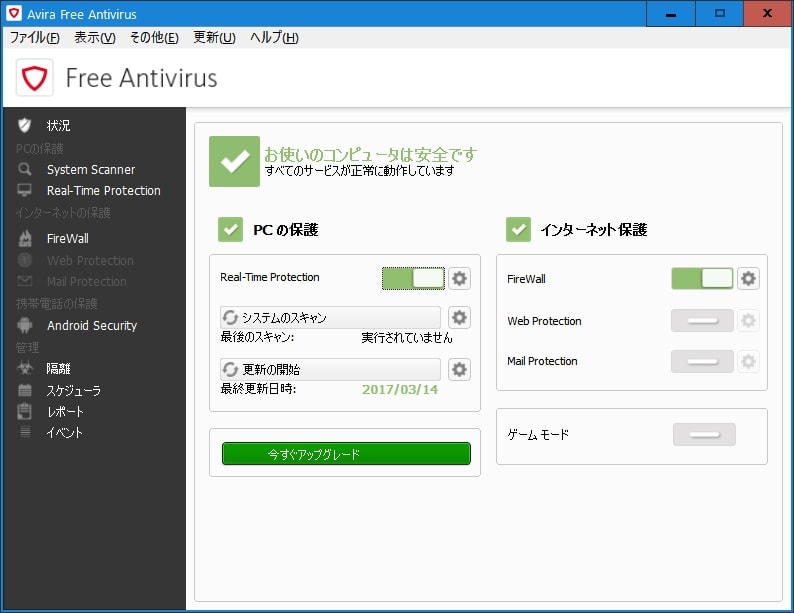This screenshot has height=613, width=794.
Task: Open the 更新(U) menu
Action: (x=214, y=38)
